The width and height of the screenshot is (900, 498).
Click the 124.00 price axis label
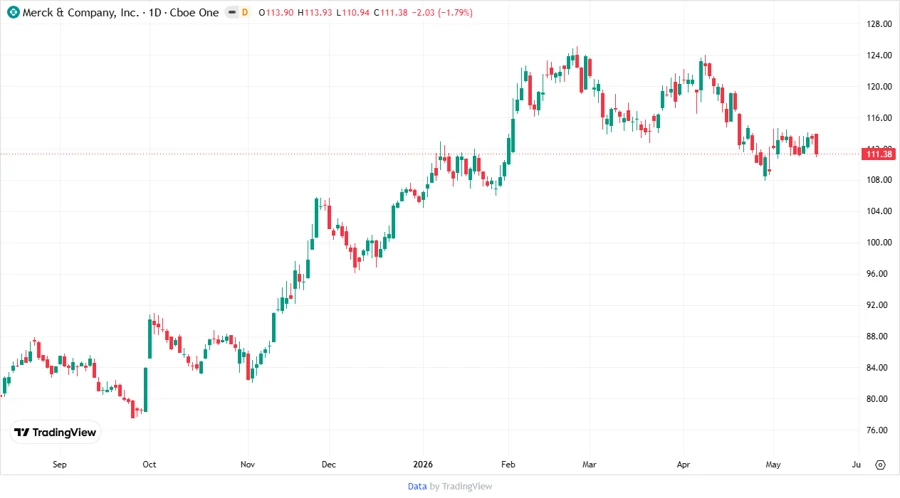[x=879, y=55]
